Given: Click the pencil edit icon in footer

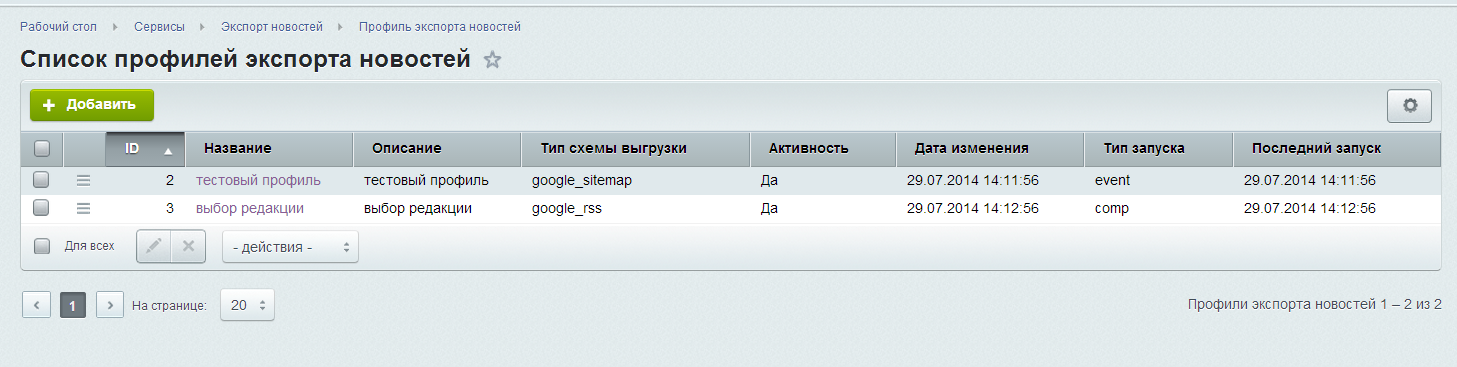Looking at the screenshot, I should coord(154,246).
